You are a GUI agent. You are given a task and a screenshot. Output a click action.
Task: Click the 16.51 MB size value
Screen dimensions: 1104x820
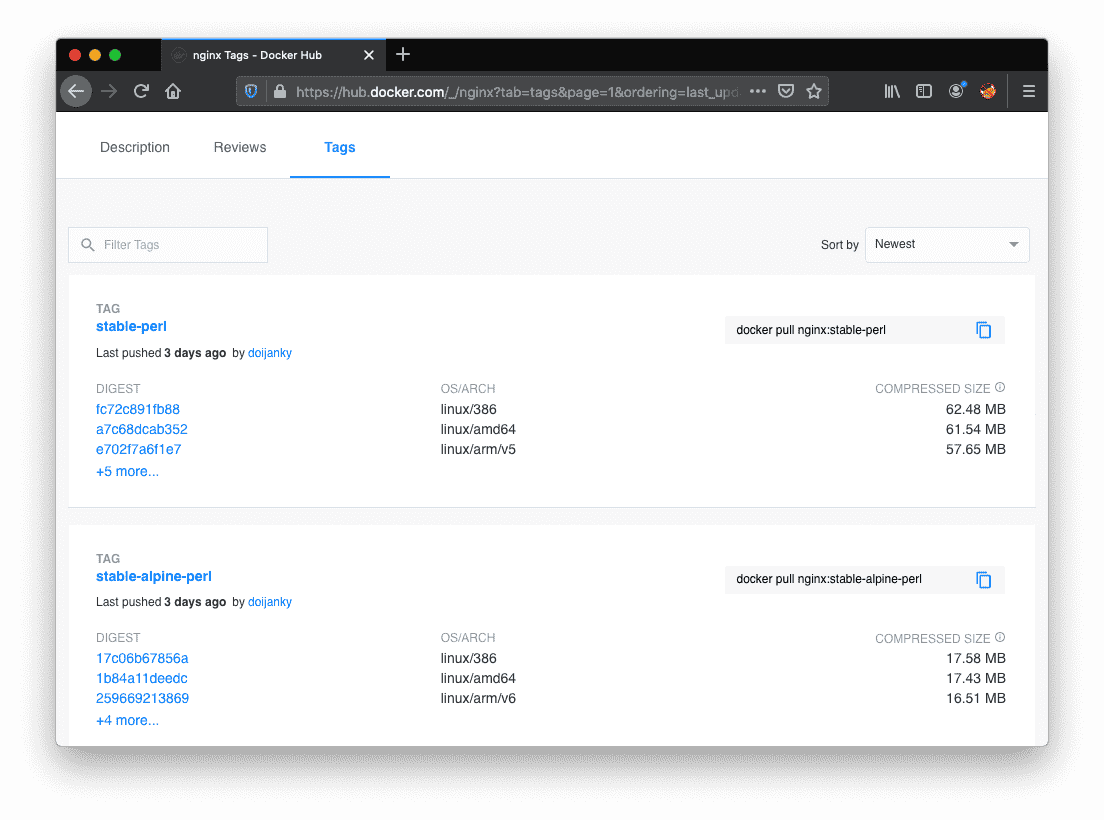pyautogui.click(x=975, y=698)
